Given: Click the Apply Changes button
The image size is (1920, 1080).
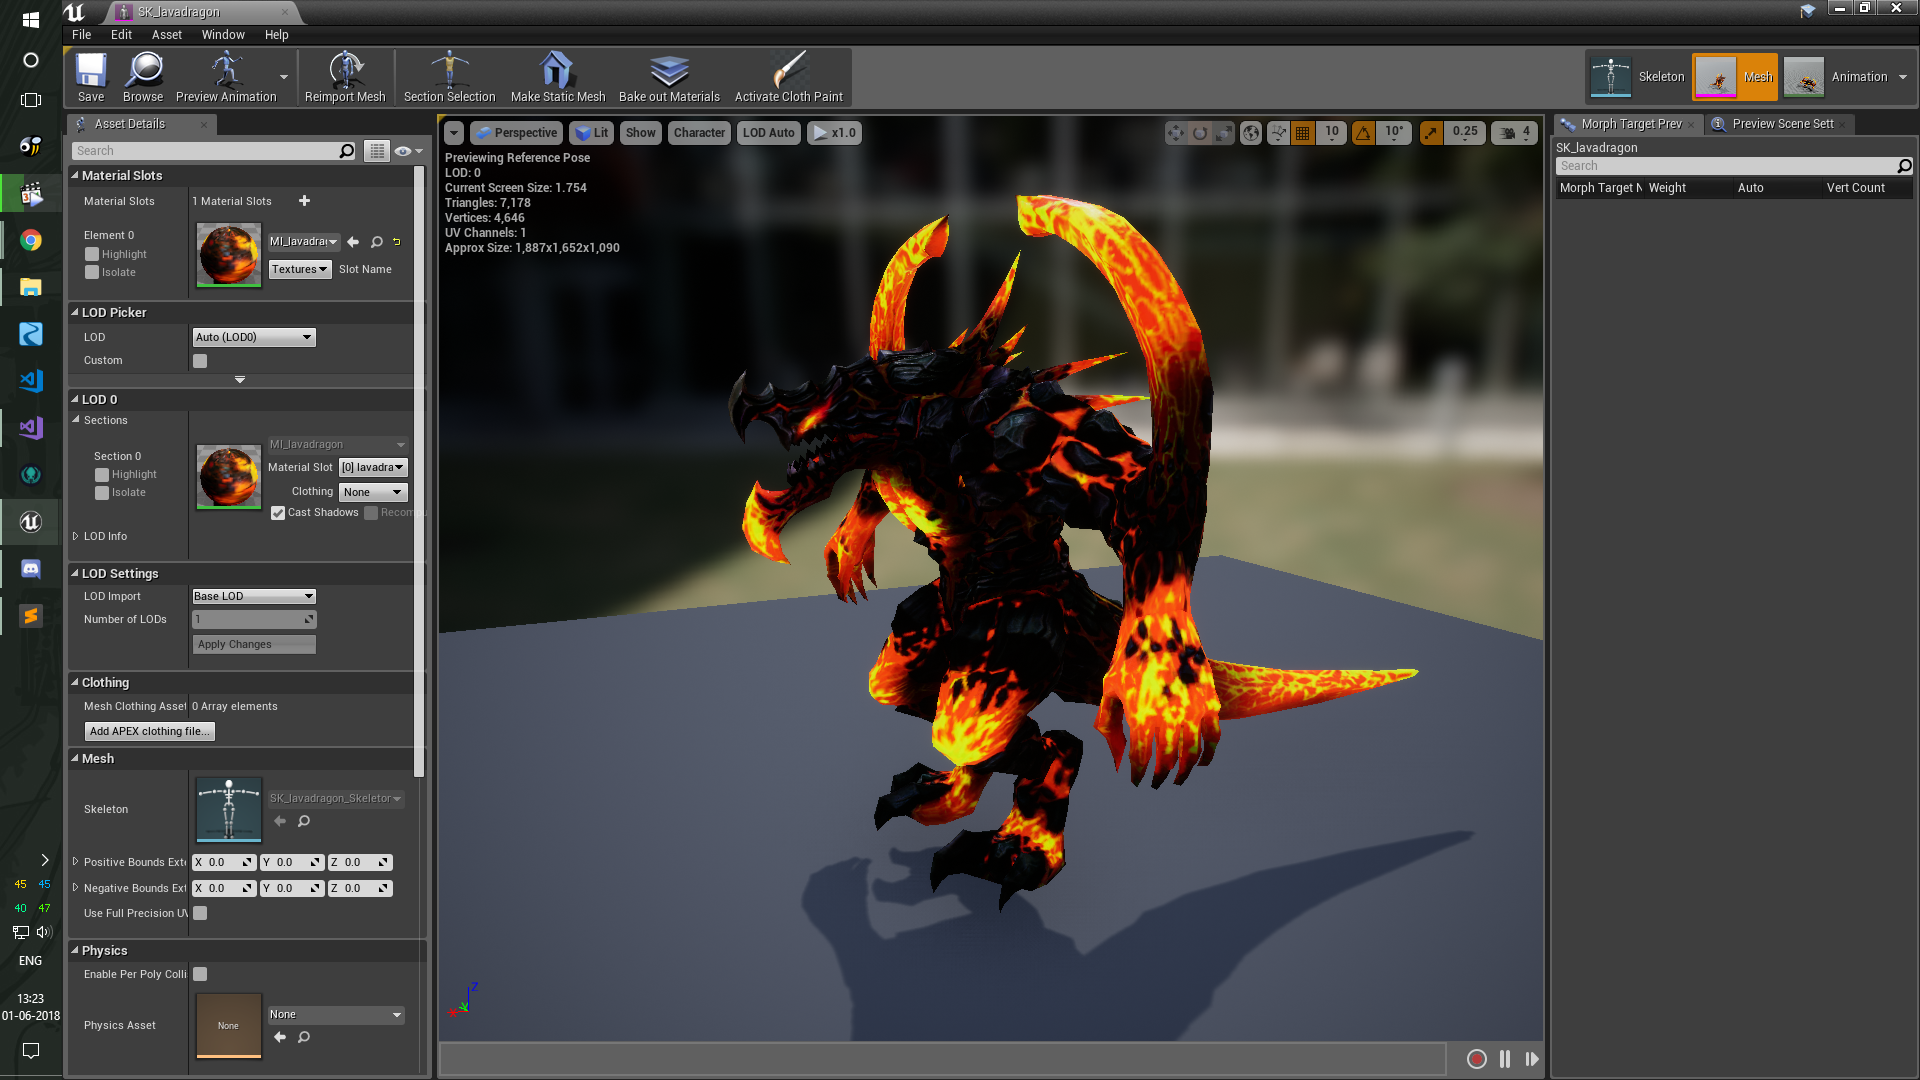Looking at the screenshot, I should (254, 644).
